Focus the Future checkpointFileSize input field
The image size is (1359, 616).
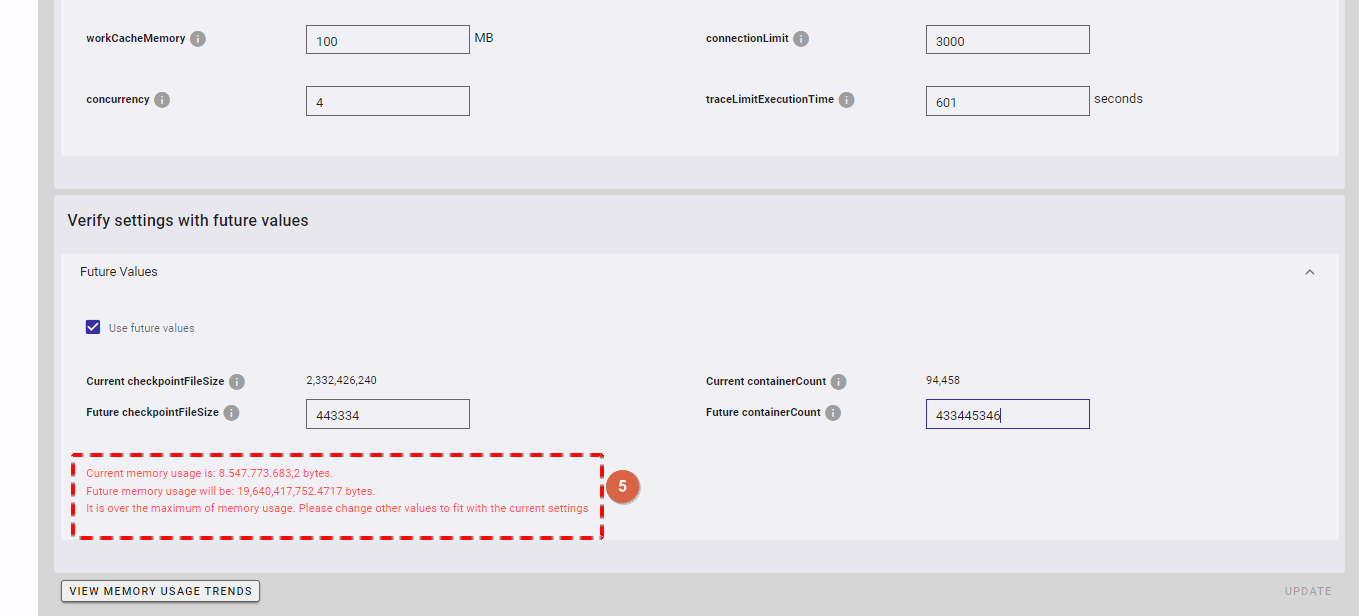388,414
